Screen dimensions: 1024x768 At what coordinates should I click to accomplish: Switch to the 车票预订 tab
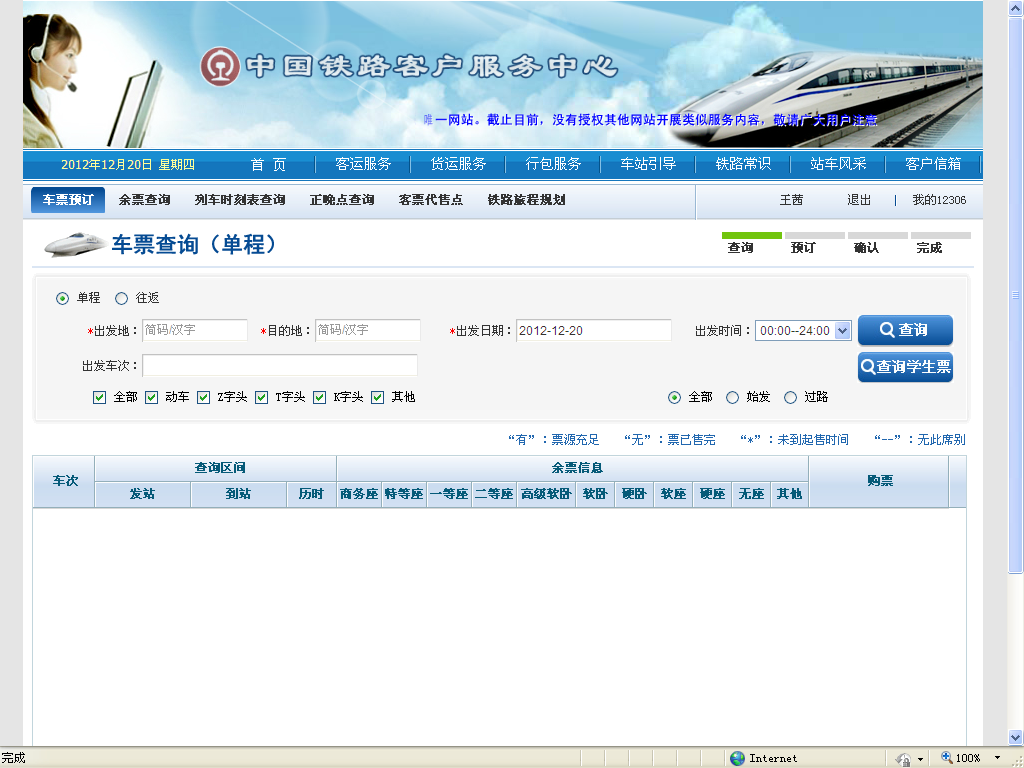68,200
